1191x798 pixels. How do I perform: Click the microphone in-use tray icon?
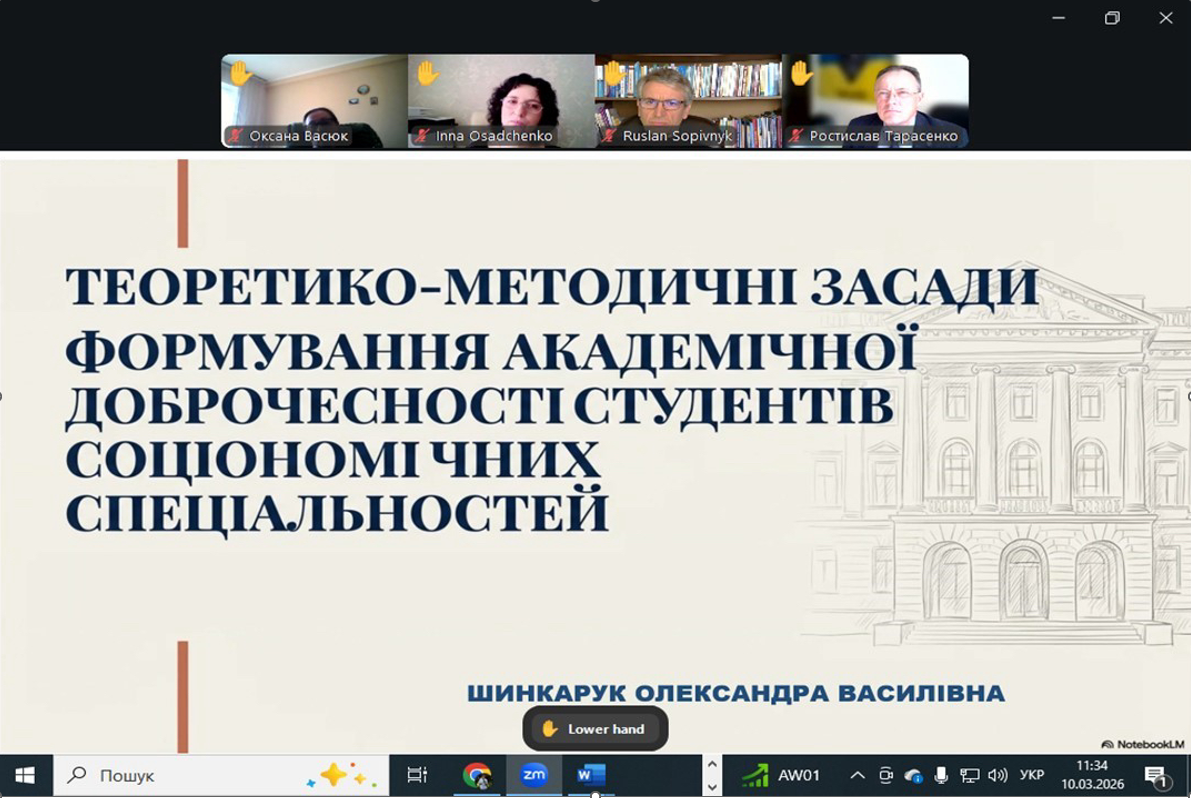point(941,775)
